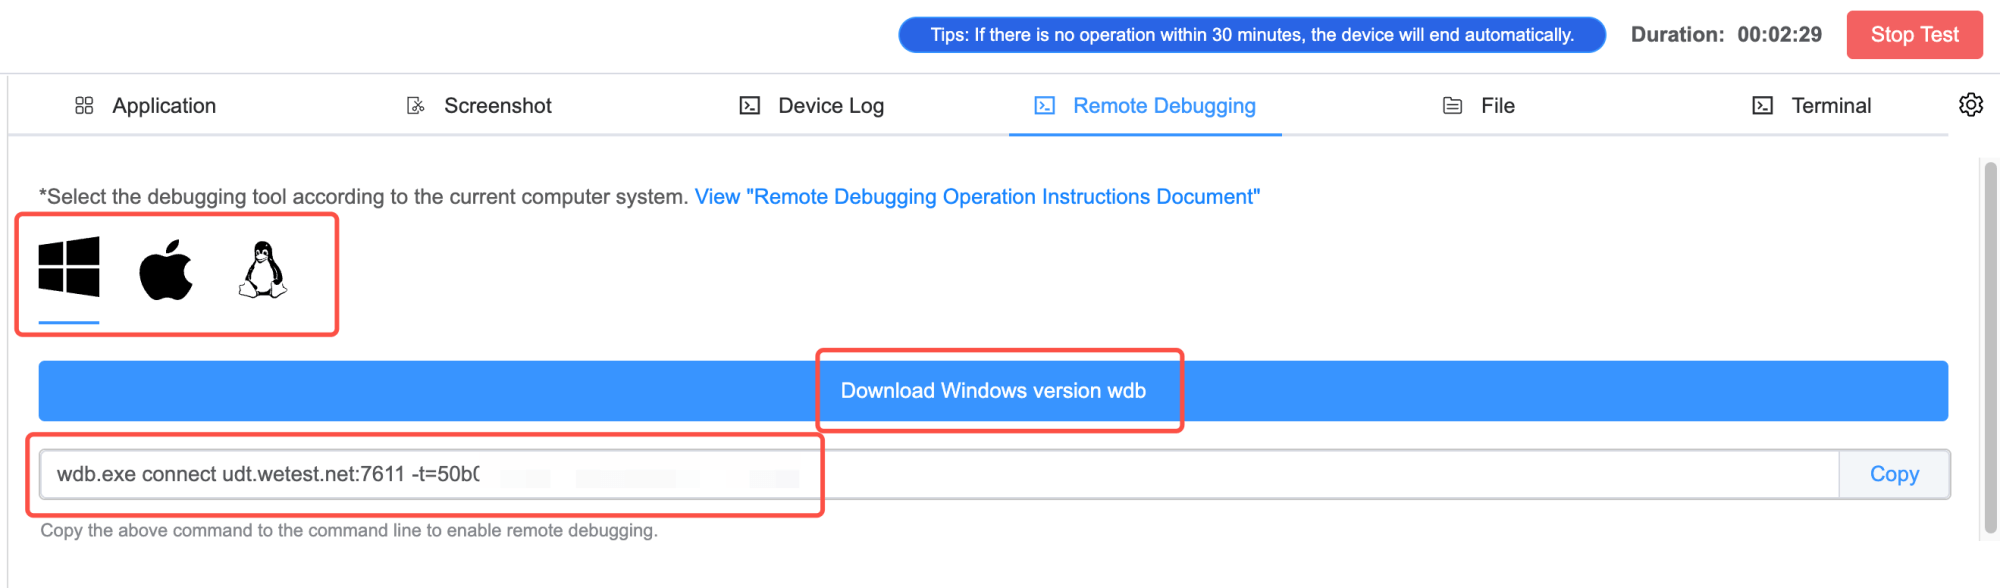Select the Linux penguin debugging tool icon
This screenshot has width=2000, height=588.
coord(263,270)
